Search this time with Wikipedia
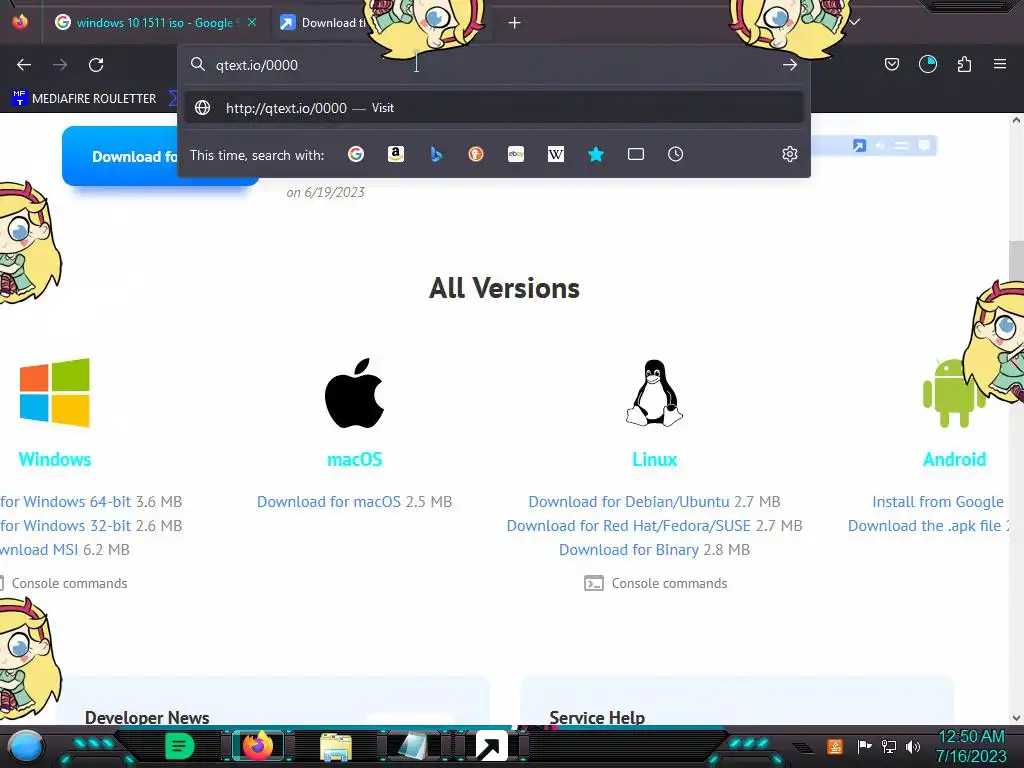The image size is (1024, 768). [556, 154]
